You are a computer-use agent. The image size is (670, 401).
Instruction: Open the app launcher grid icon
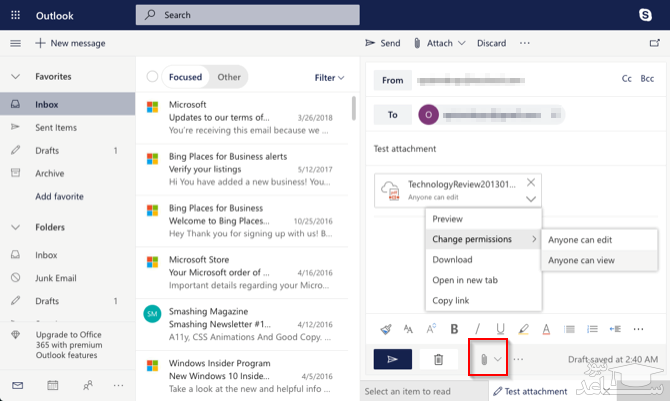pyautogui.click(x=15, y=16)
